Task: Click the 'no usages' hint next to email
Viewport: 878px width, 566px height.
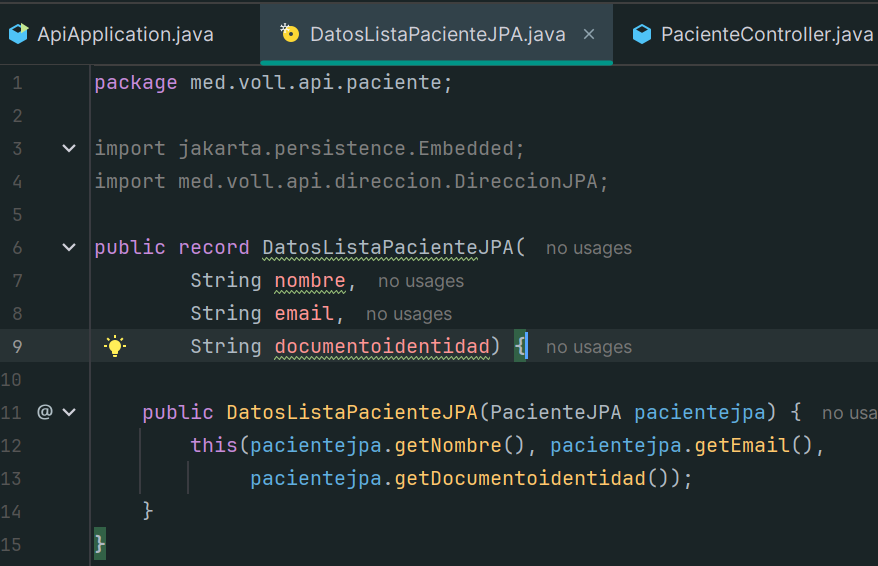Action: (x=409, y=314)
